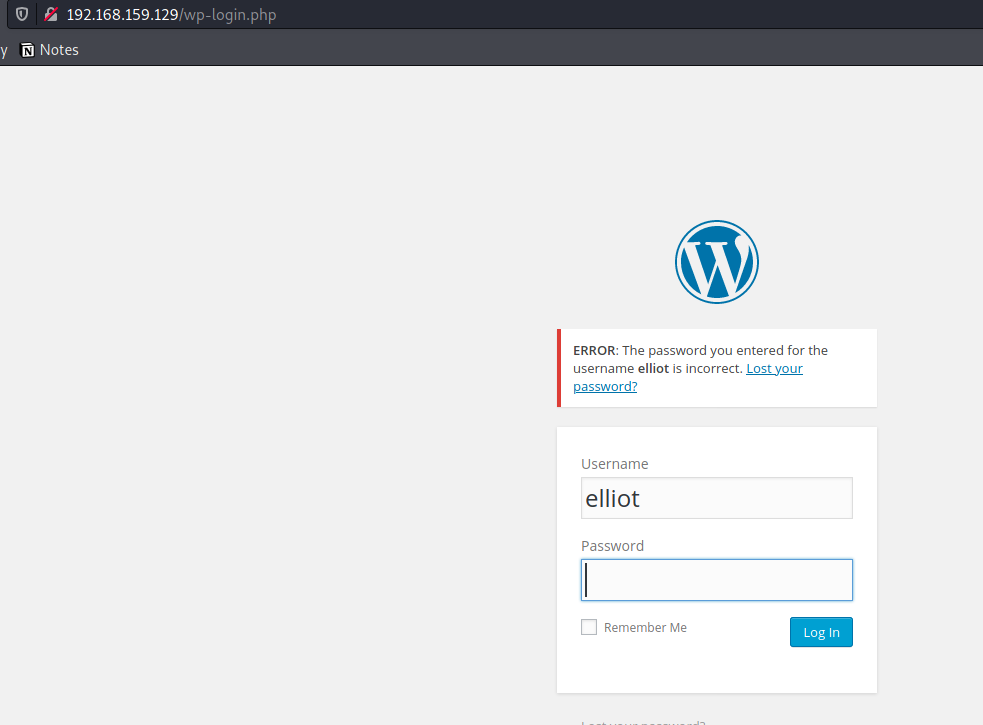This screenshot has width=983, height=725.
Task: Click the 'Remember Me' label text
Action: coord(645,628)
